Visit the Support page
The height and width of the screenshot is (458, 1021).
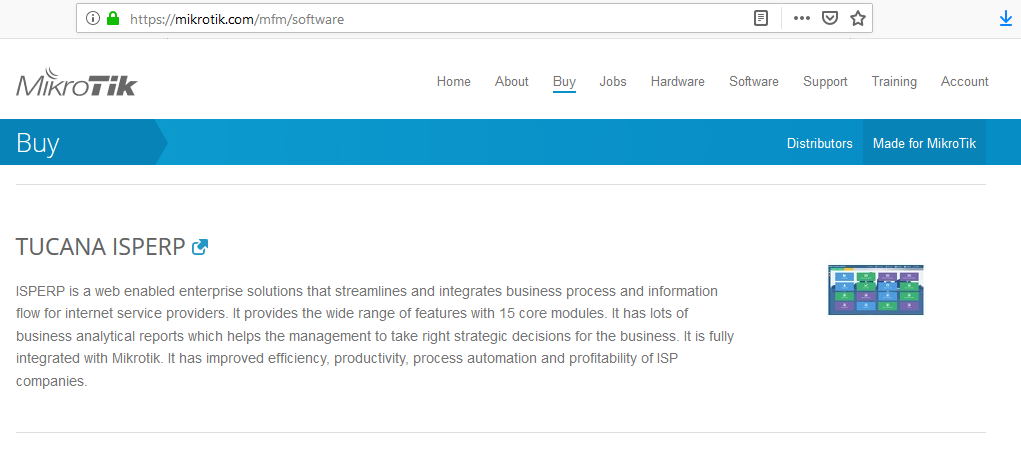[825, 82]
